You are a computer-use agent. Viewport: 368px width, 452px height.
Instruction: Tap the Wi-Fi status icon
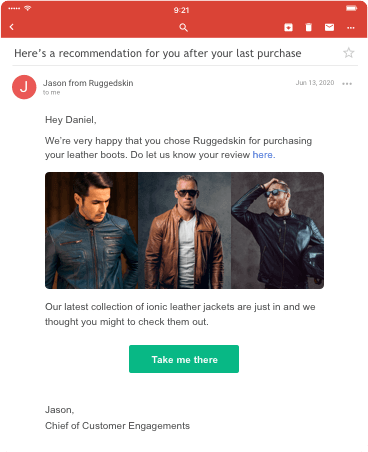(x=27, y=8)
